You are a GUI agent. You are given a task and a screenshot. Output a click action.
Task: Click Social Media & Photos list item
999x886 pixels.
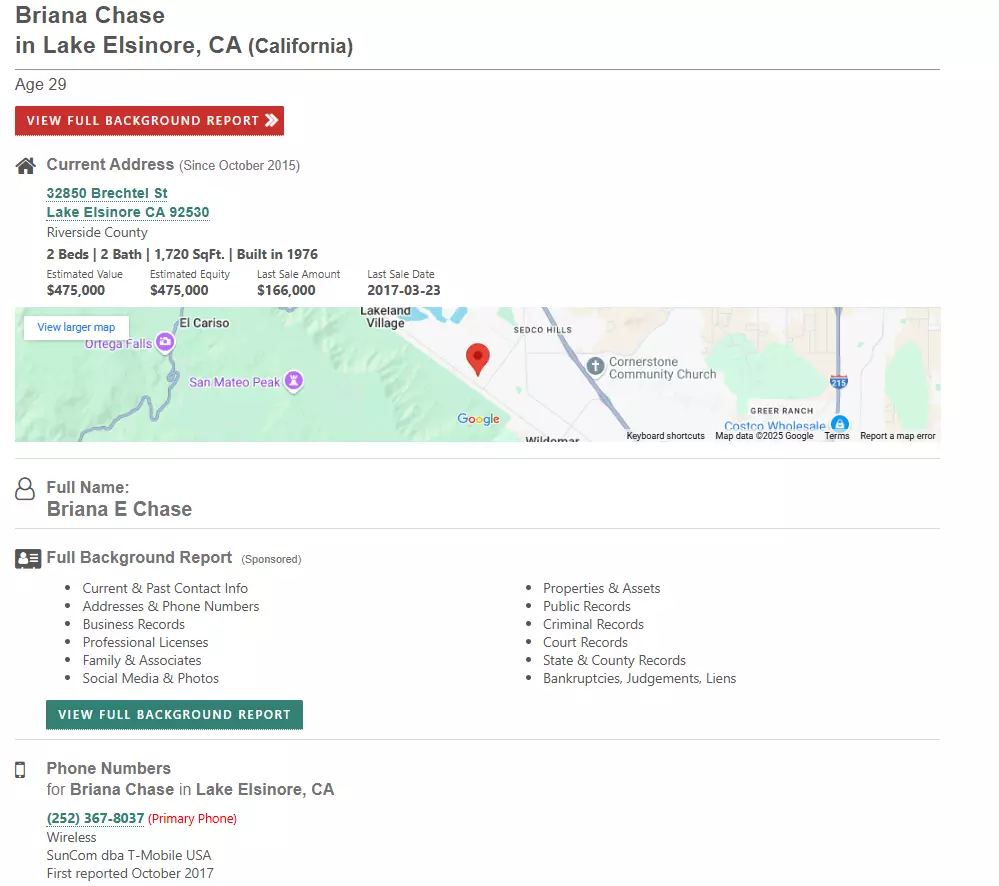point(150,678)
